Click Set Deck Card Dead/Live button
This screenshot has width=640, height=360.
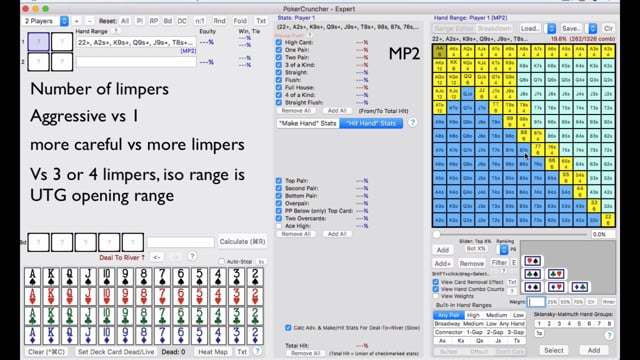click(x=116, y=351)
